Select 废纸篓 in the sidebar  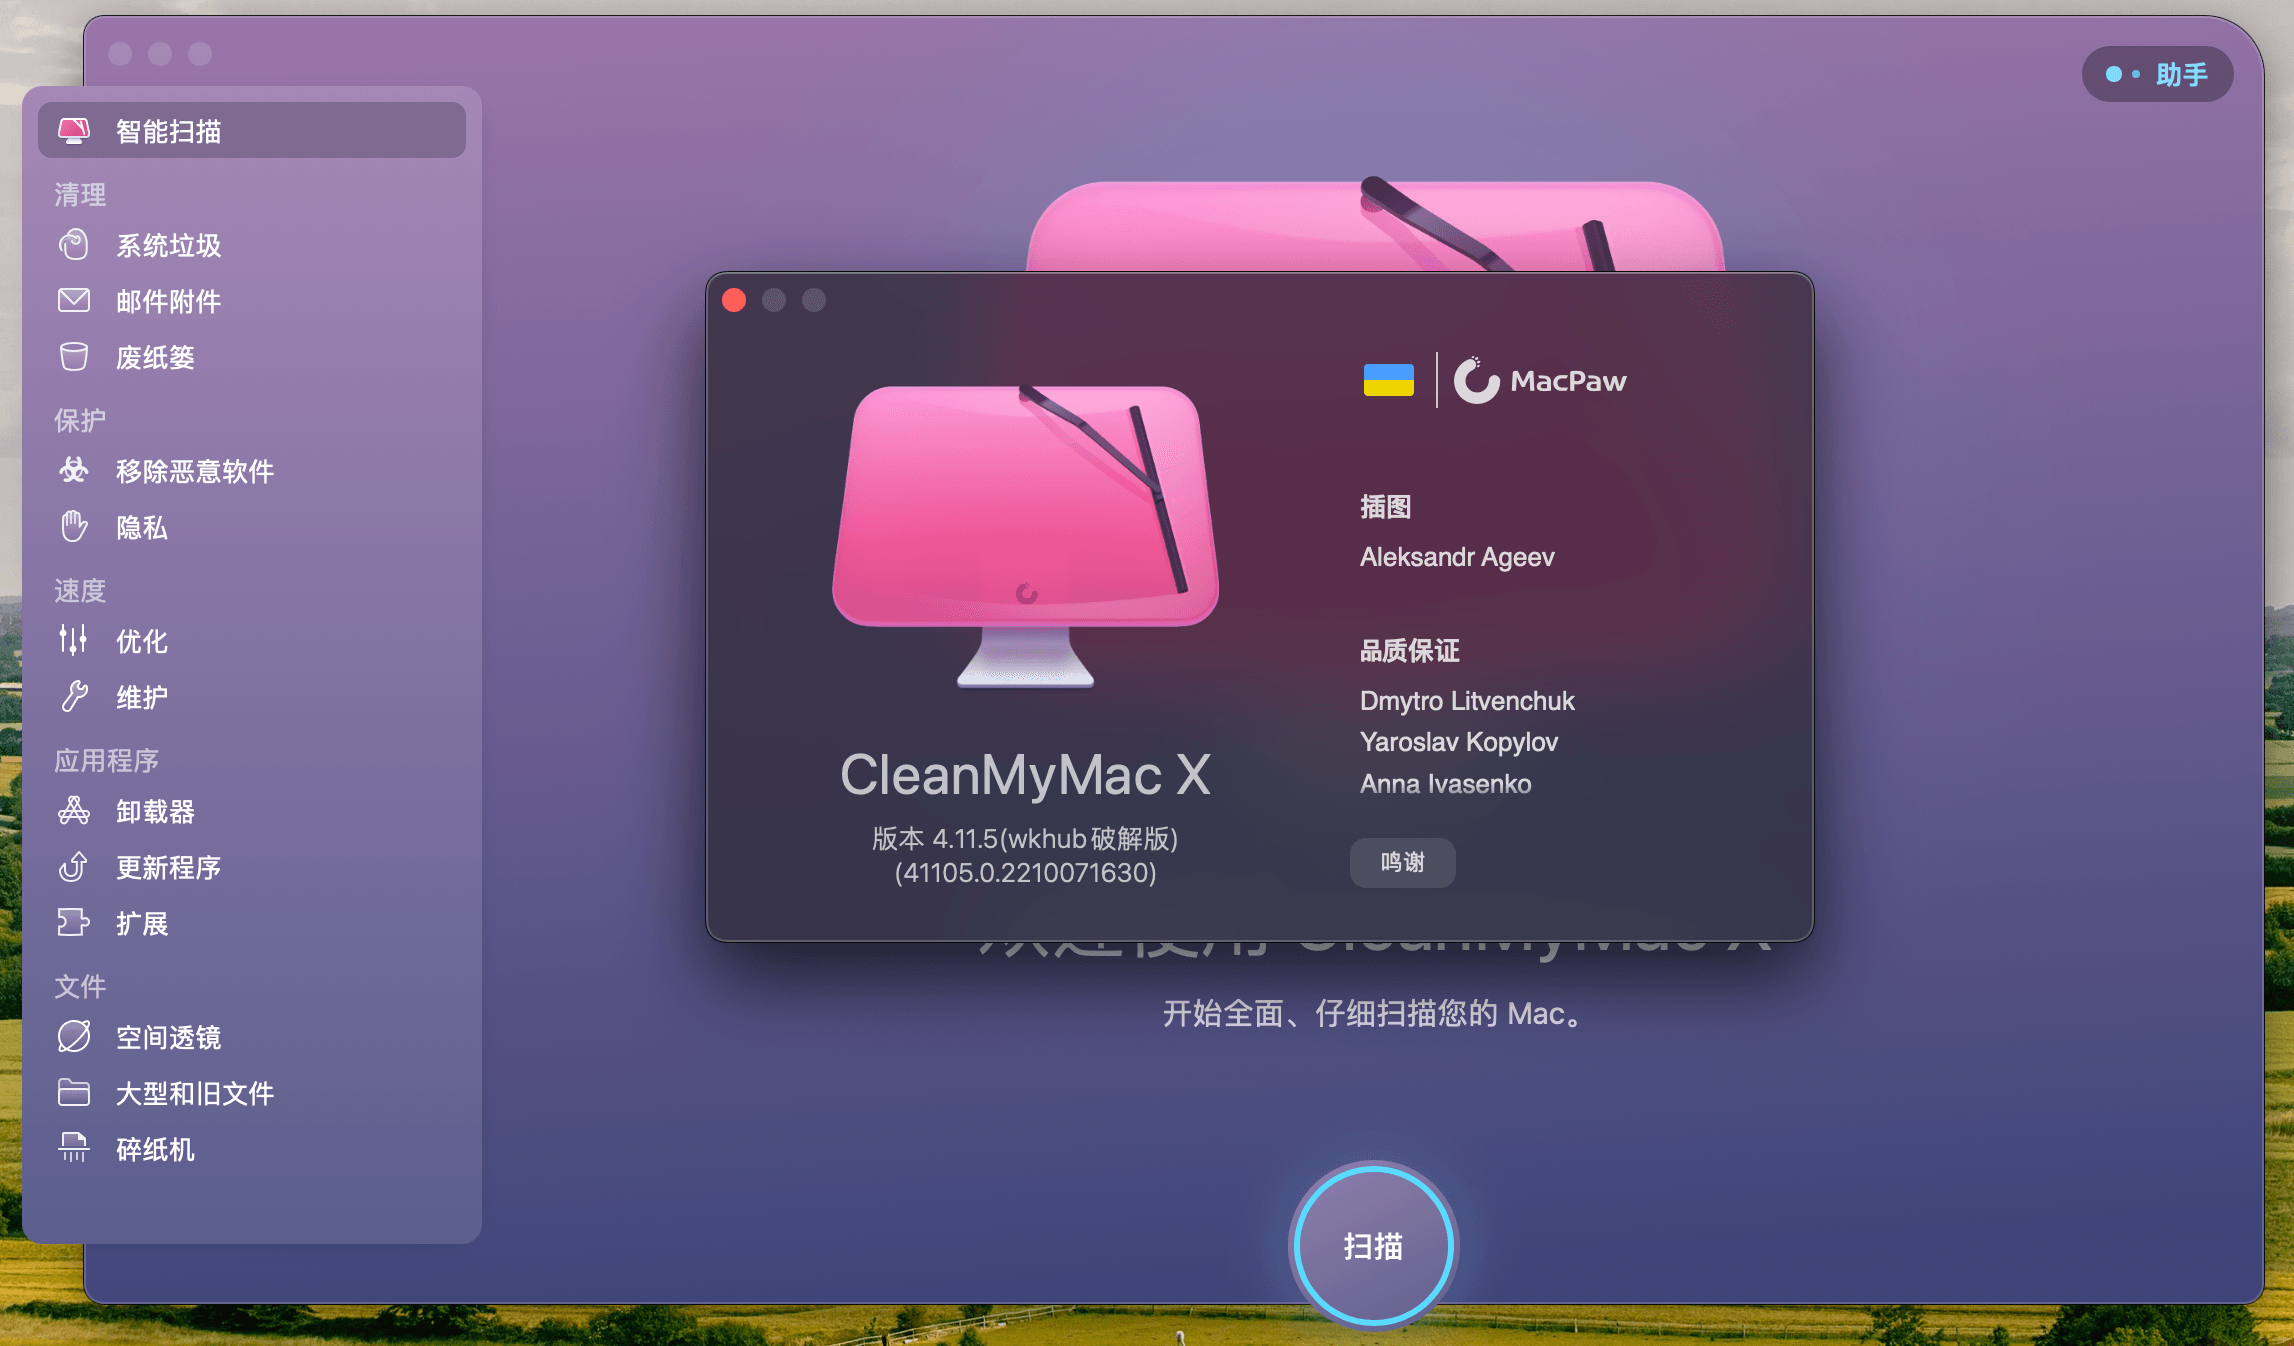(252, 357)
